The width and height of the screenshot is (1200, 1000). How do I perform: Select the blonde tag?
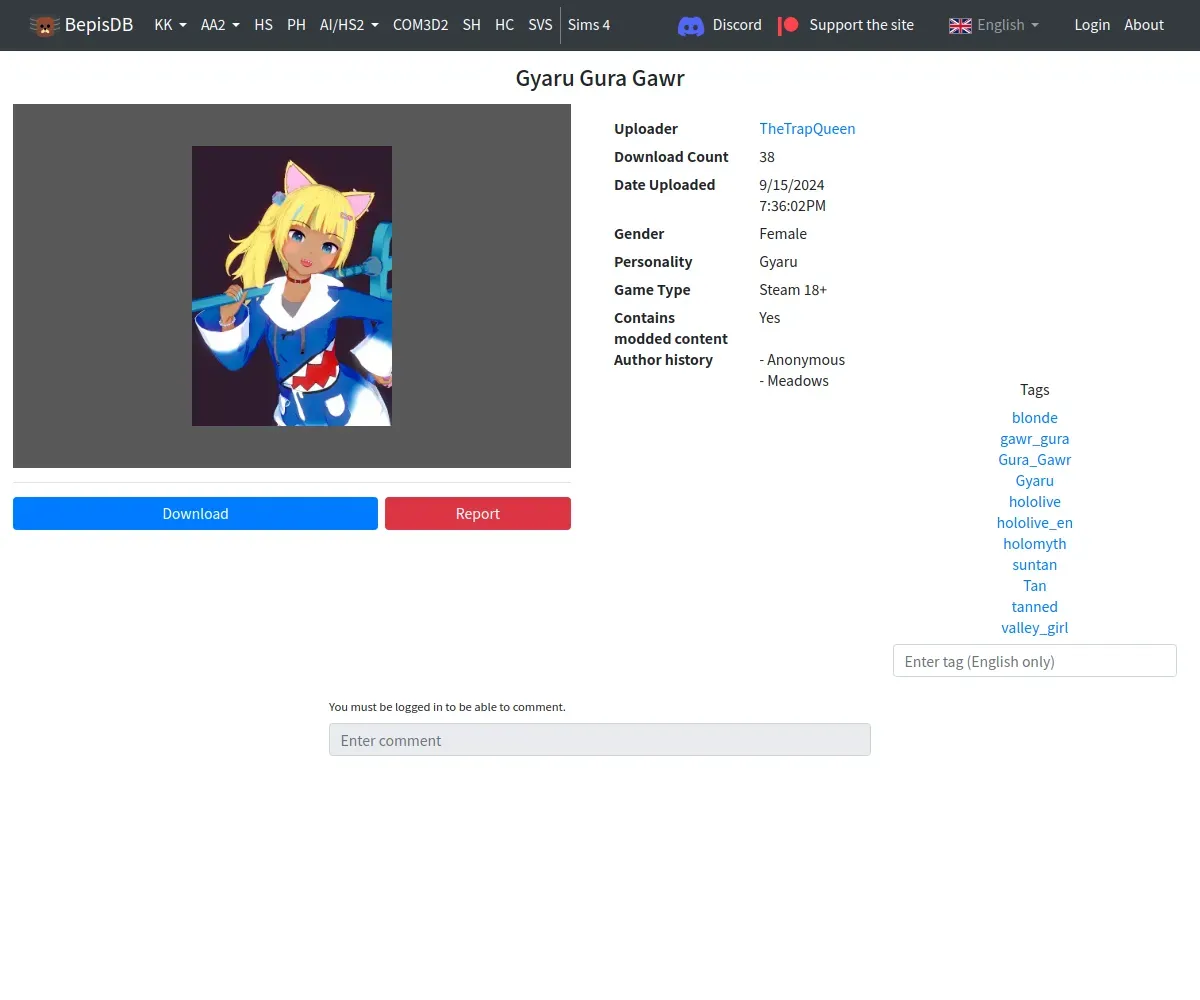tap(1034, 417)
